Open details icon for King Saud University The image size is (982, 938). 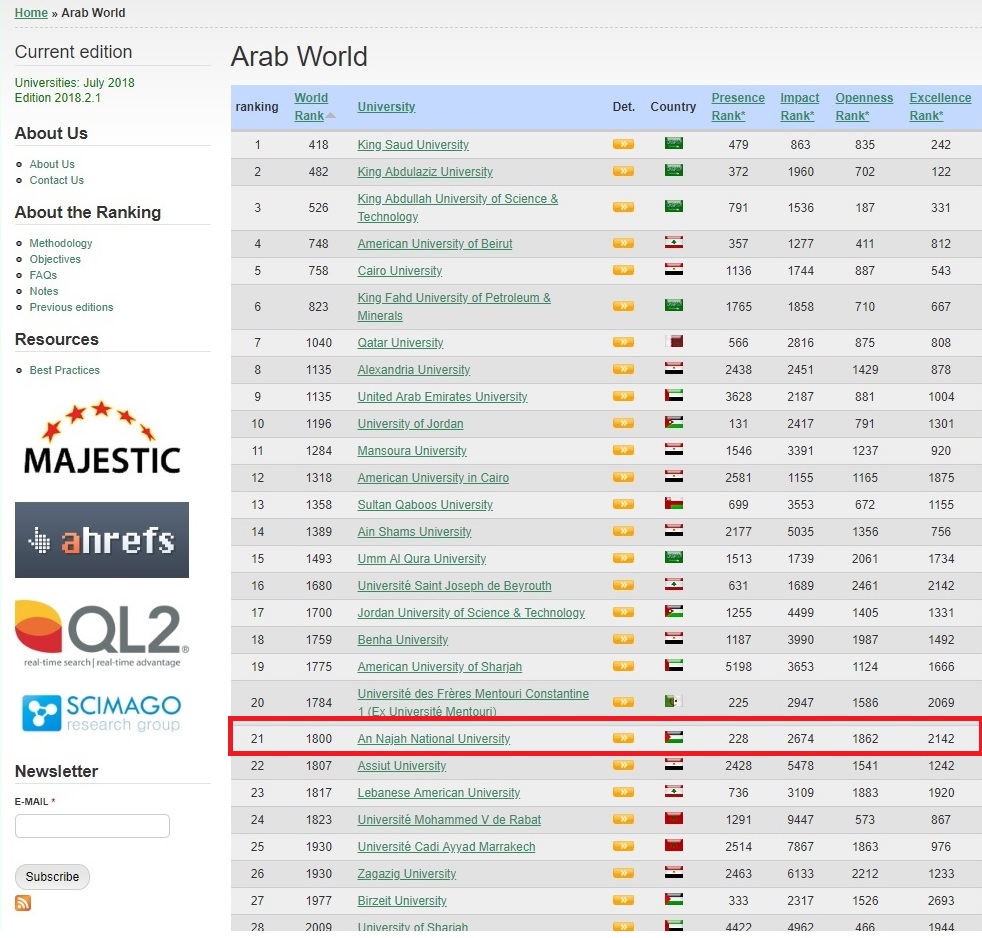click(623, 145)
